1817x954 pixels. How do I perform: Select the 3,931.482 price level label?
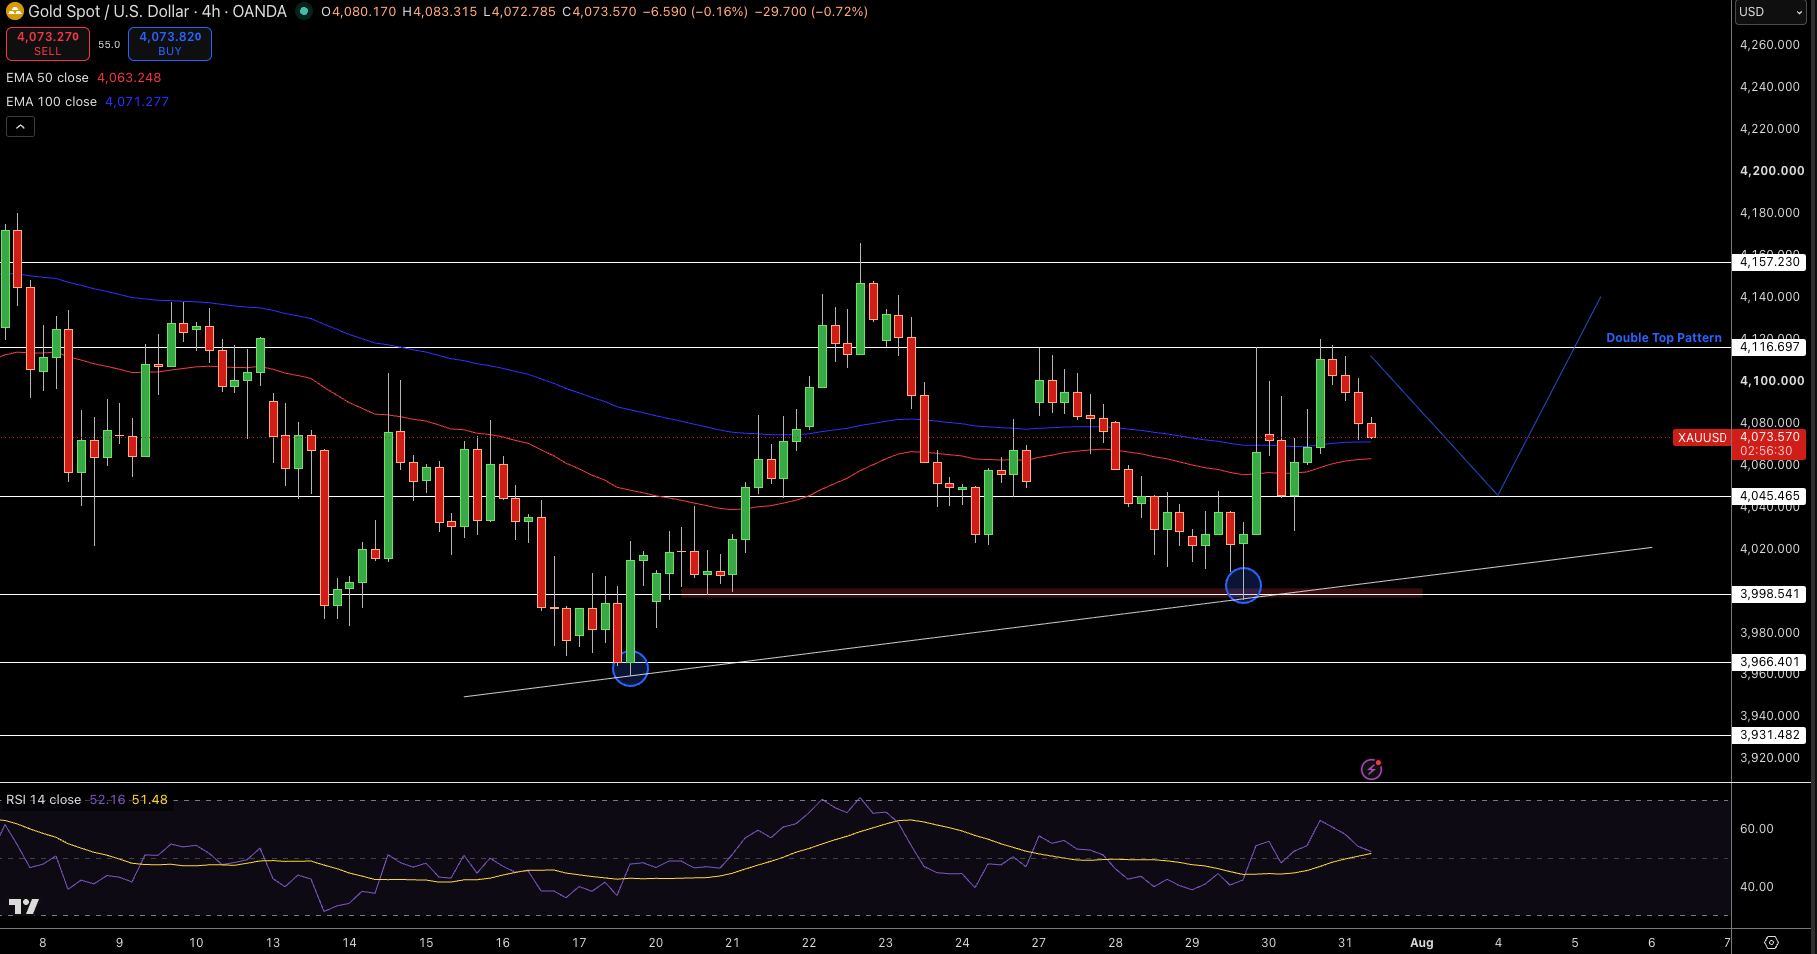[1769, 735]
